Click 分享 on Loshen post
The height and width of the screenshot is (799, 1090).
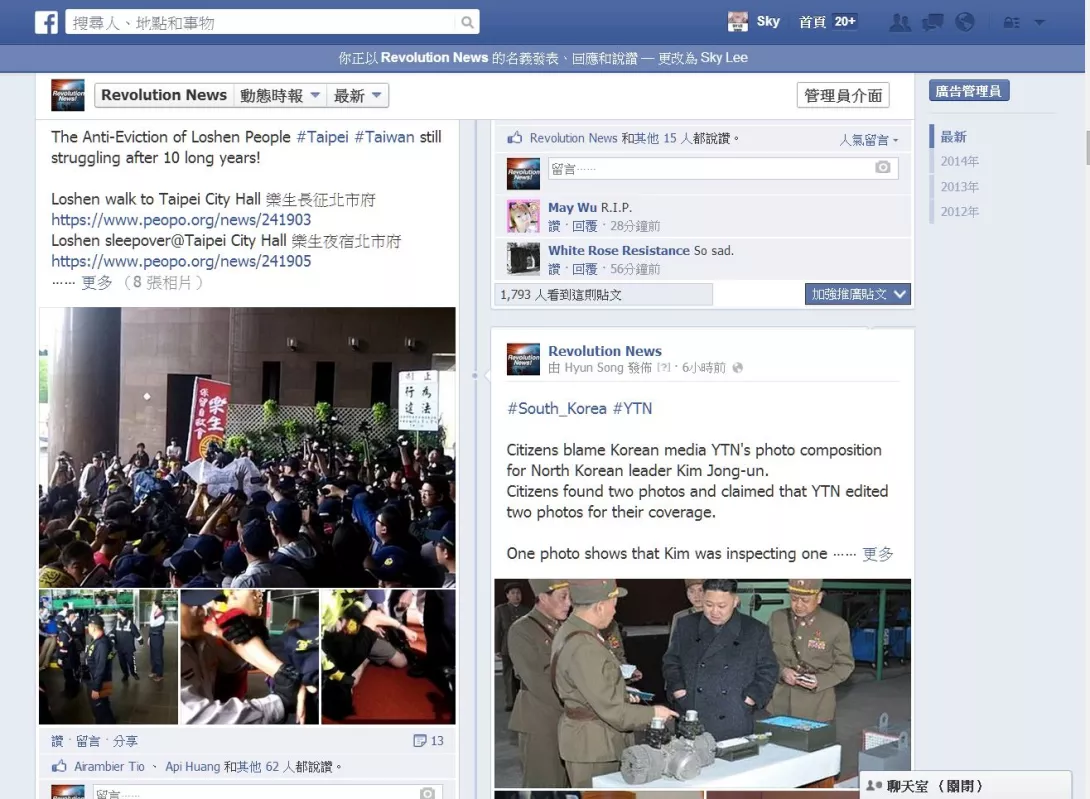(x=125, y=741)
